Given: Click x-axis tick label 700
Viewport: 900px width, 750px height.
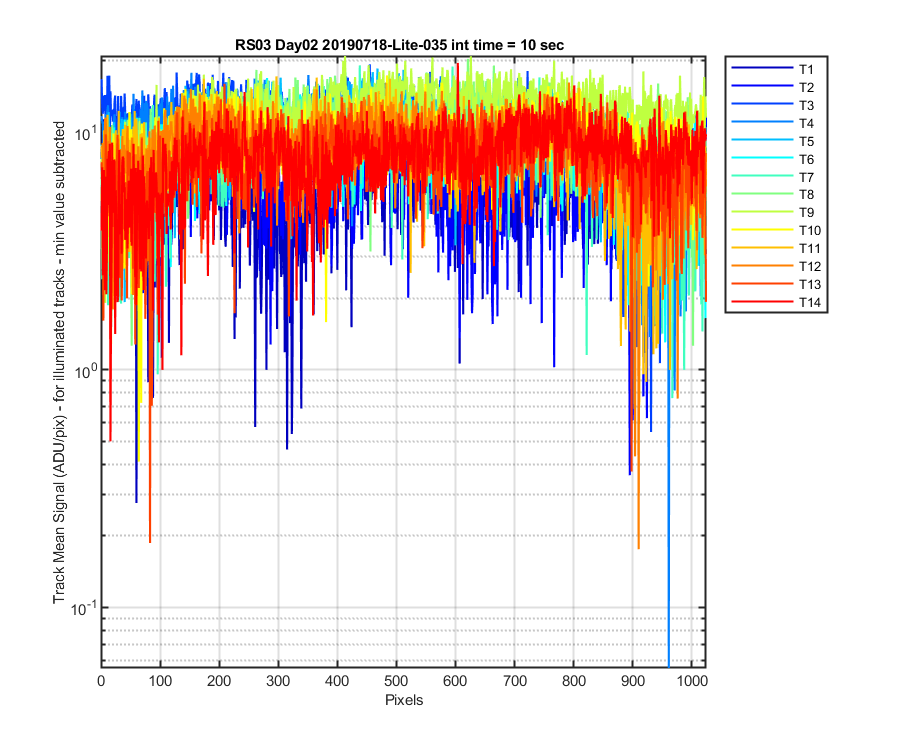Looking at the screenshot, I should pos(514,681).
